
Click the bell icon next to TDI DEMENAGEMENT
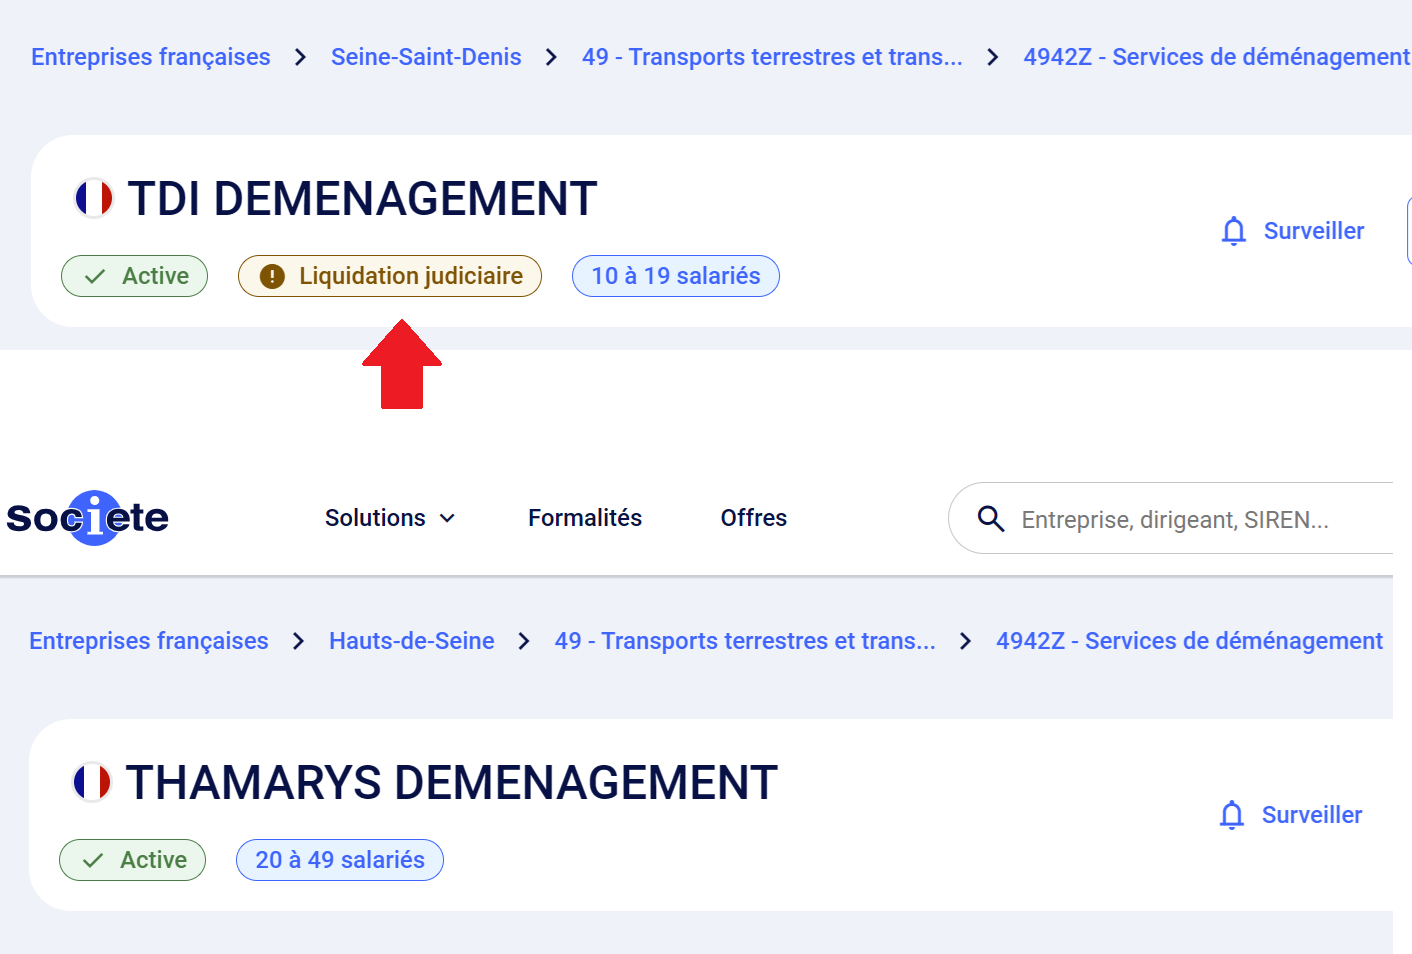click(1234, 231)
